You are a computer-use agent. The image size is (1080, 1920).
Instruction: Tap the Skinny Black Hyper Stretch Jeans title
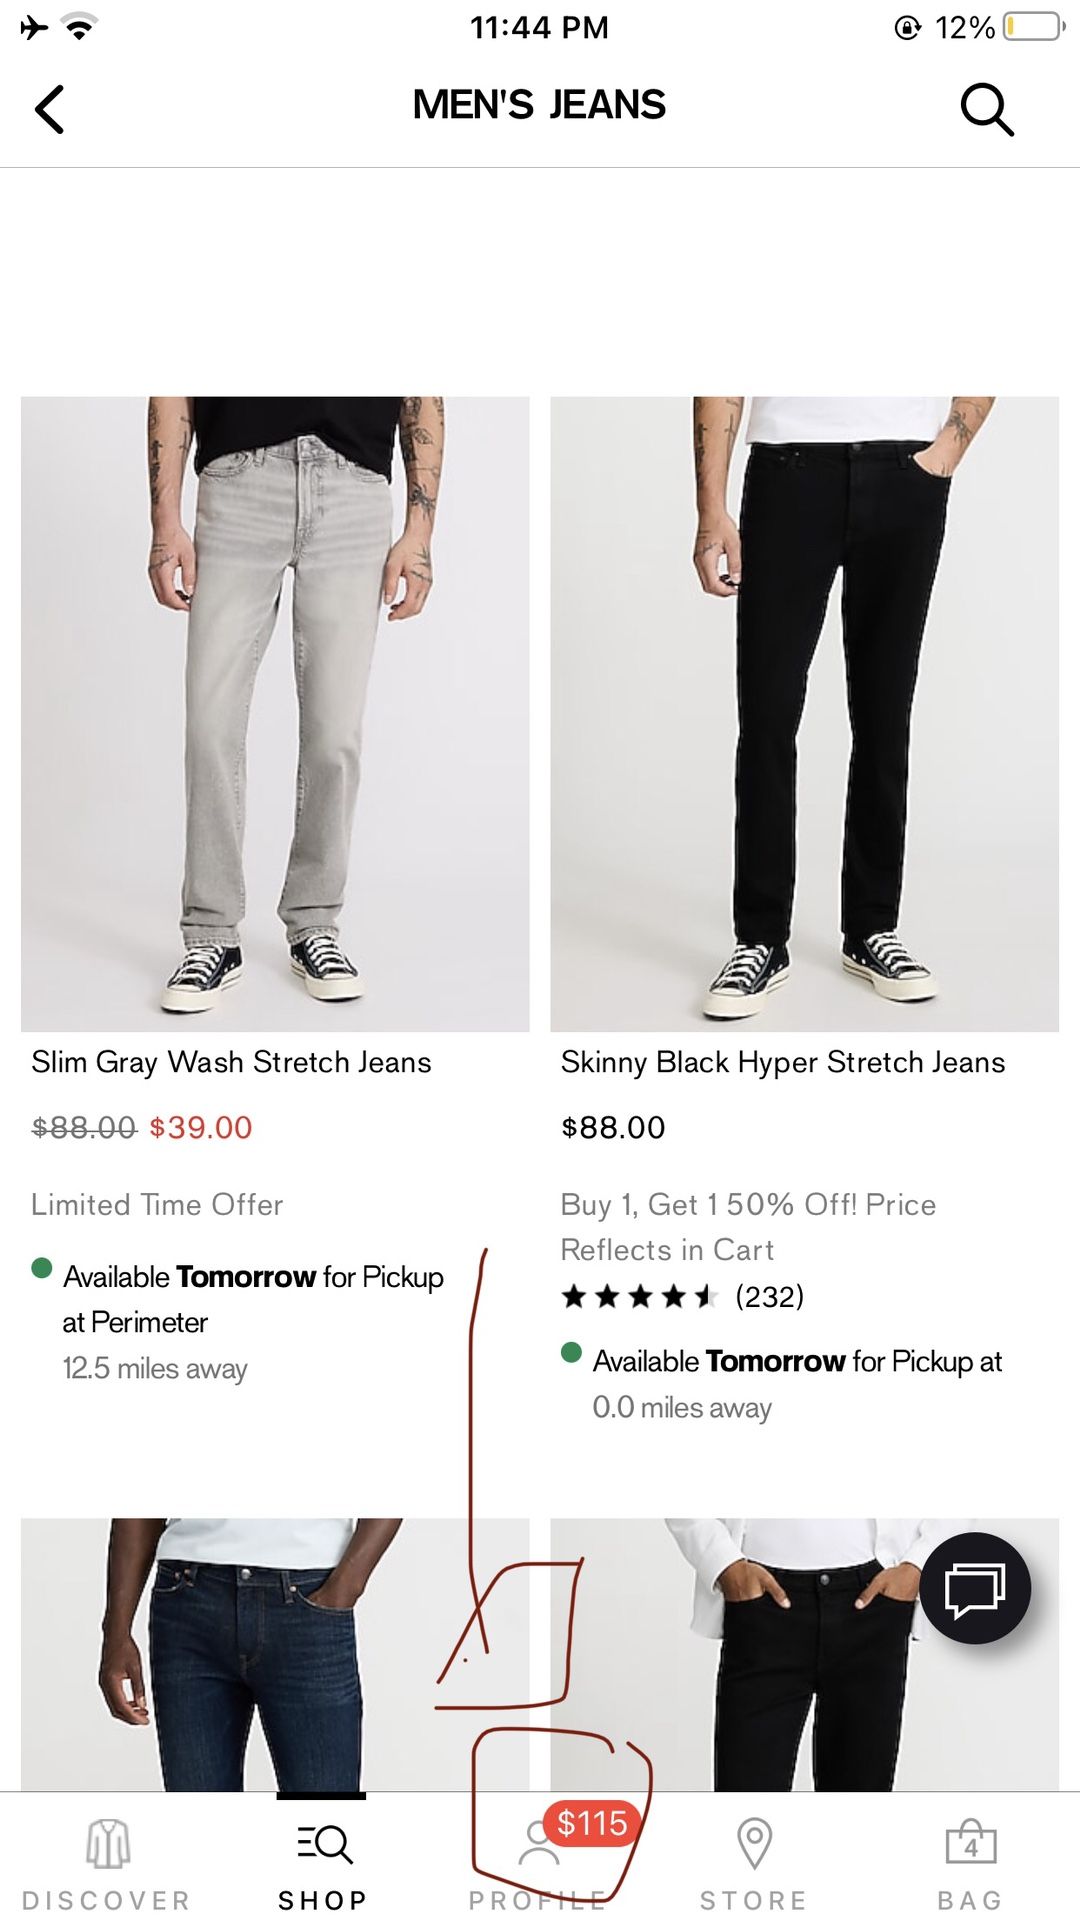(783, 1062)
